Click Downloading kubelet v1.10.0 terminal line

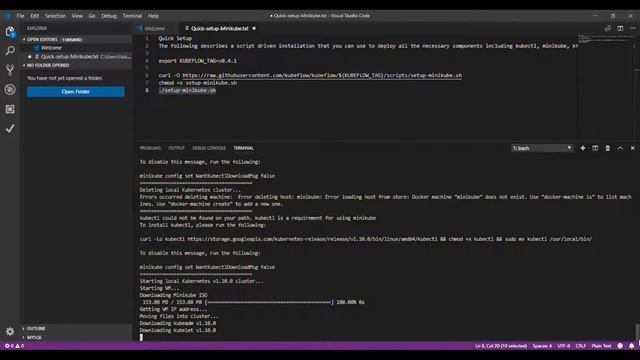178,330
